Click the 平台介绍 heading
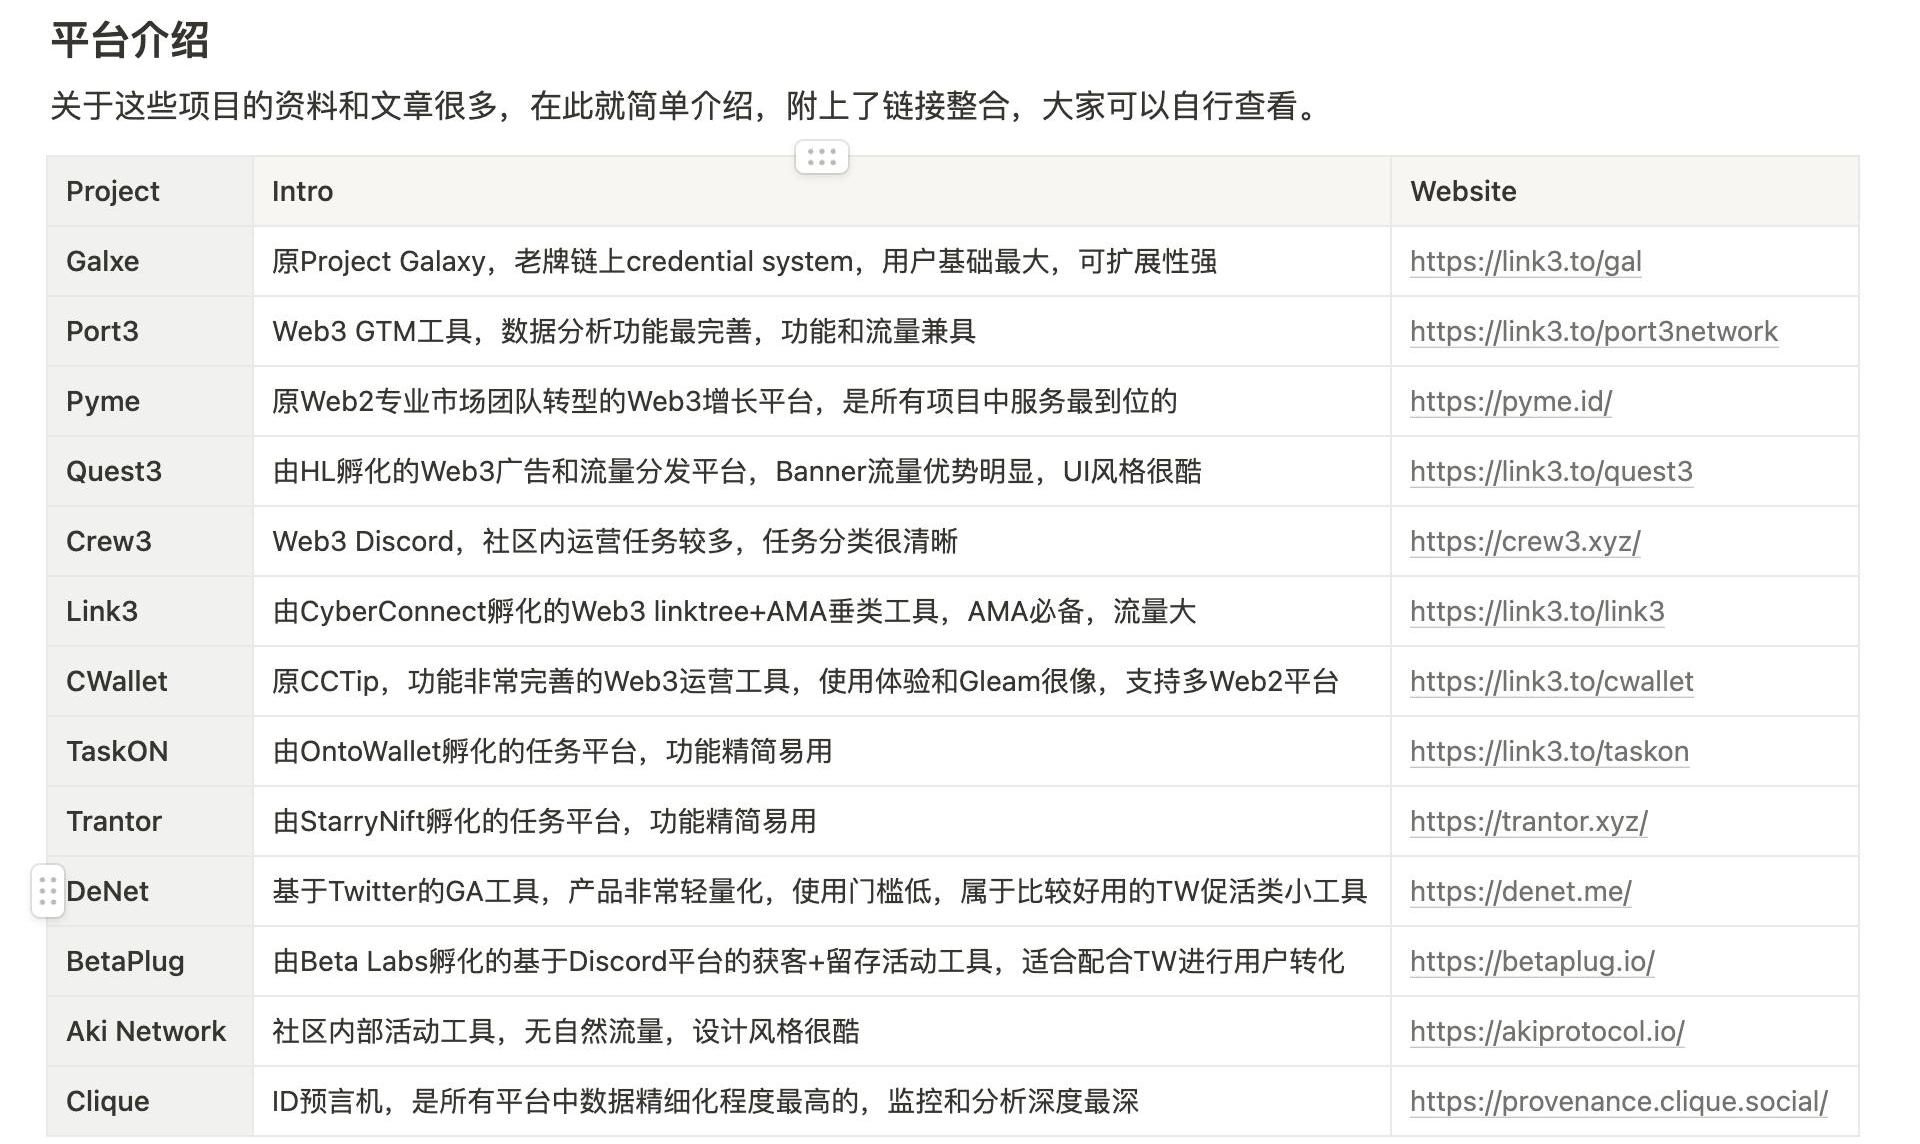 [x=130, y=41]
